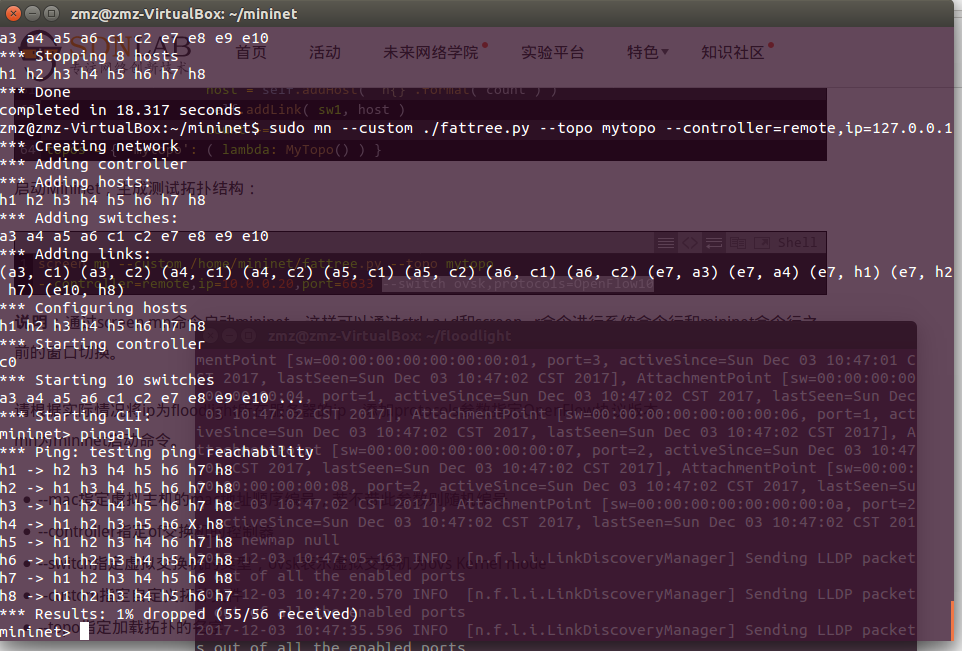Viewport: 962px width, 651px height.
Task: Maximize the mininet terminal window
Action: point(52,13)
